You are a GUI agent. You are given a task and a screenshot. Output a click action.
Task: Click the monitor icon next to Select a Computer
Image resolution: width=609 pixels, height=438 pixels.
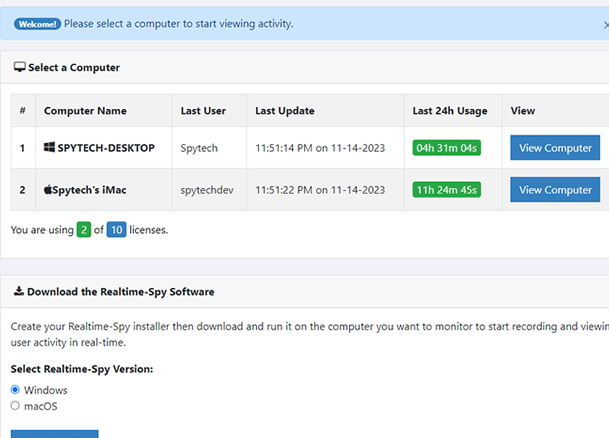point(19,67)
